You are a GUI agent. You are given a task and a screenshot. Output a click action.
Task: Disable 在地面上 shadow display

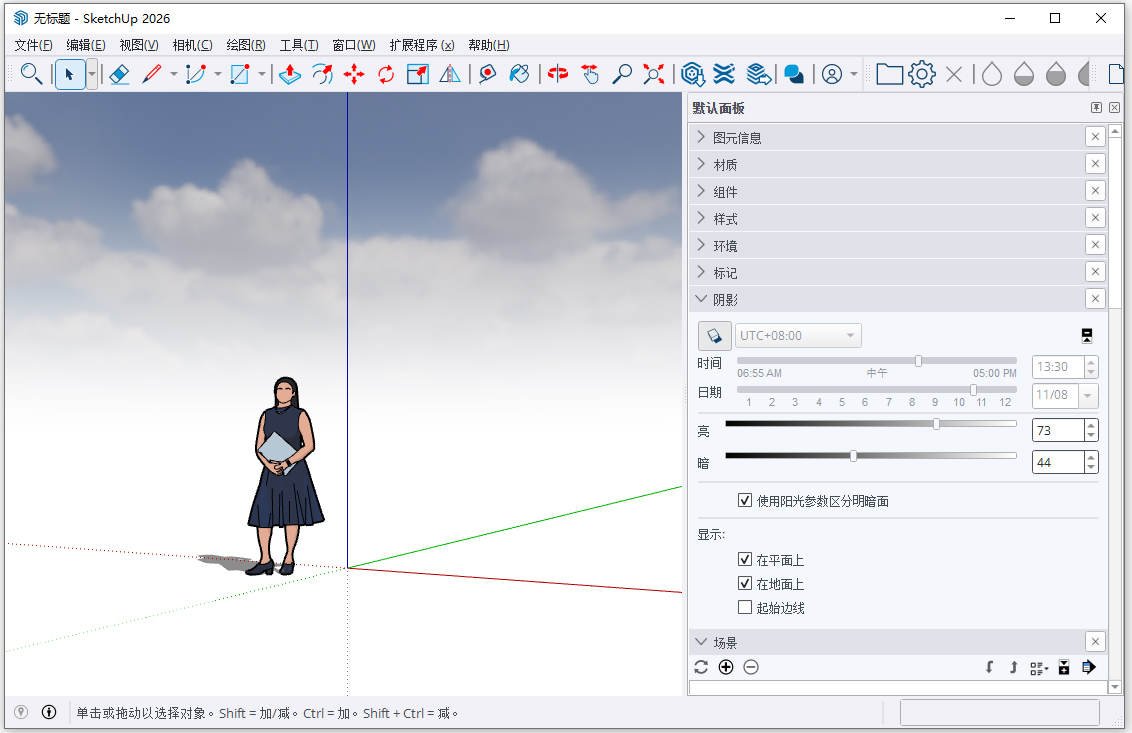click(745, 583)
